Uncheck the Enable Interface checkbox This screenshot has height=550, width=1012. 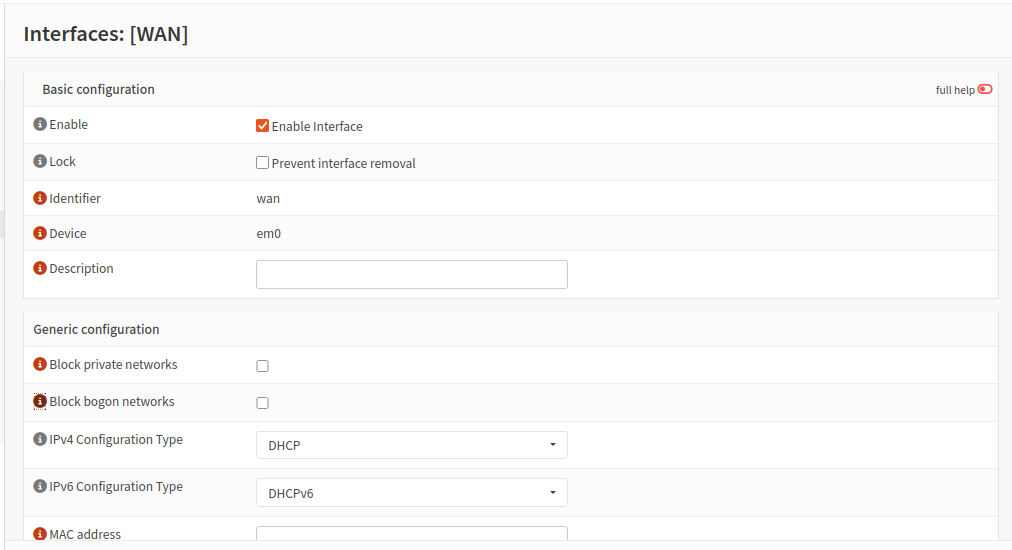(263, 126)
